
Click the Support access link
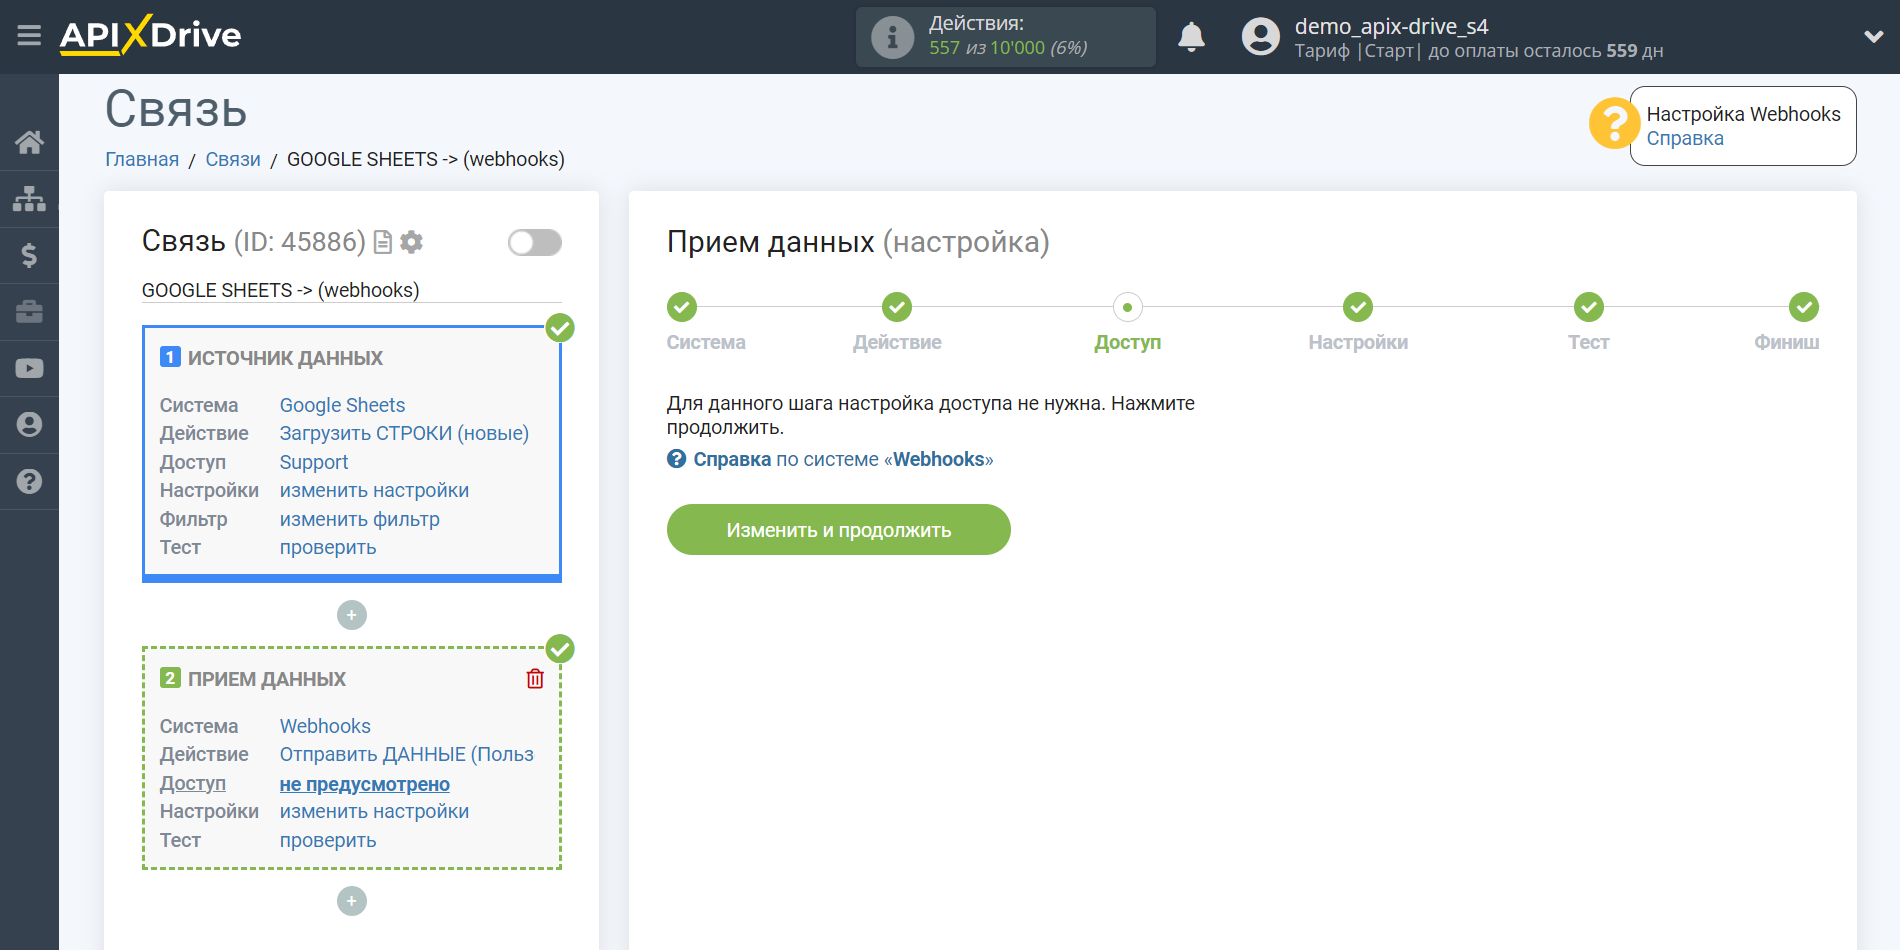314,462
